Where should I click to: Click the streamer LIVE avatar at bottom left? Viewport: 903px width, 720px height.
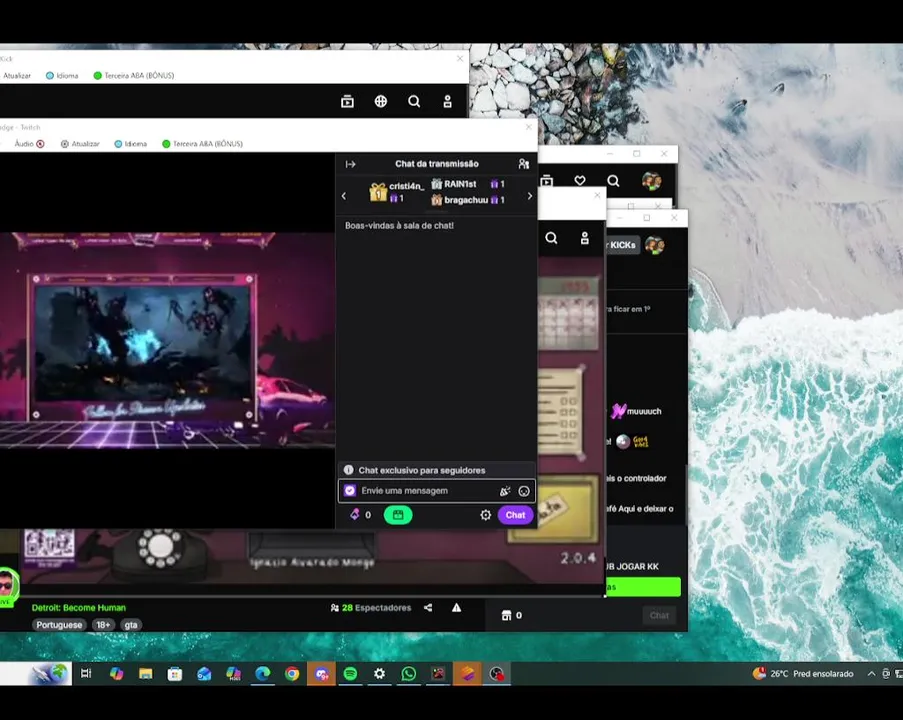(x=7, y=586)
